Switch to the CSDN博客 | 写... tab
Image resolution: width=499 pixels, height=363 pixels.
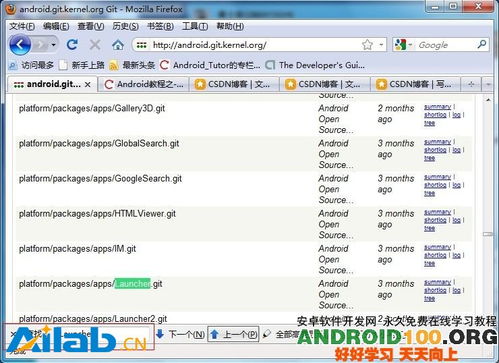click(414, 84)
